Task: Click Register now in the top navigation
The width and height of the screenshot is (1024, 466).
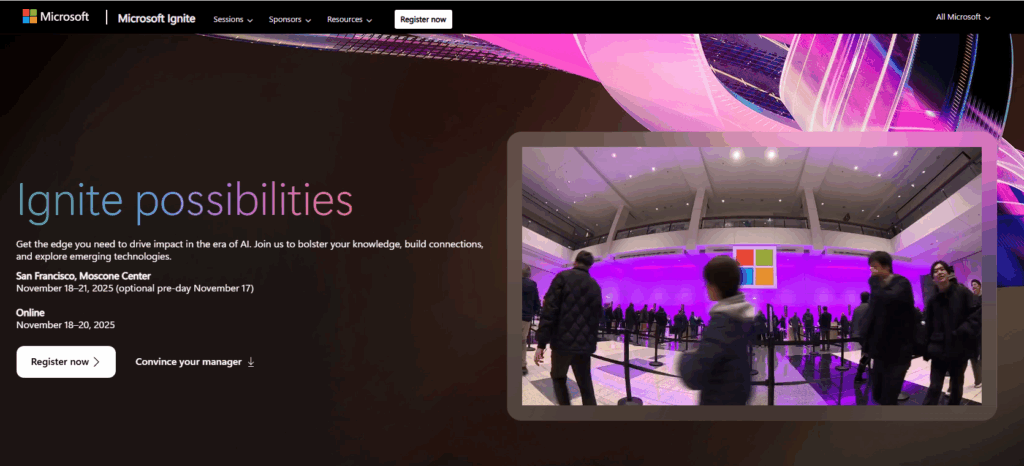Action: (423, 20)
